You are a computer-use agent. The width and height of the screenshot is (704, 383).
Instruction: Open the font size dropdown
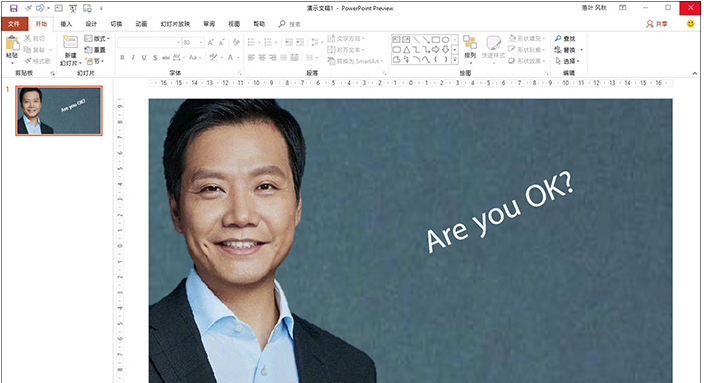(201, 43)
